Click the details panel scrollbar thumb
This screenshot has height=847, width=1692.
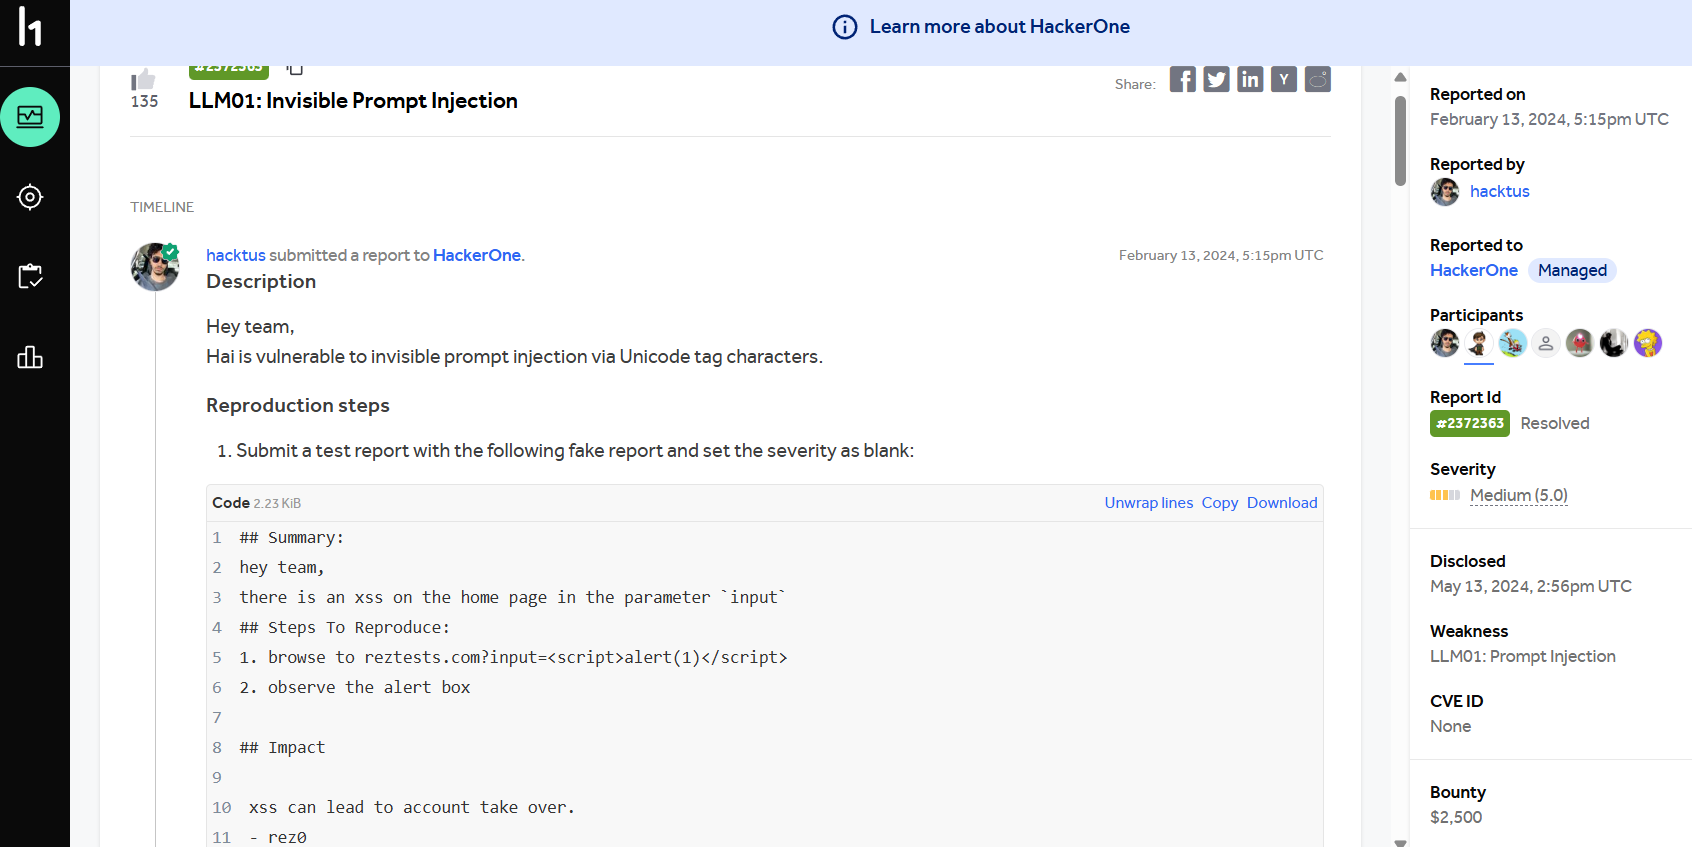click(x=1400, y=140)
